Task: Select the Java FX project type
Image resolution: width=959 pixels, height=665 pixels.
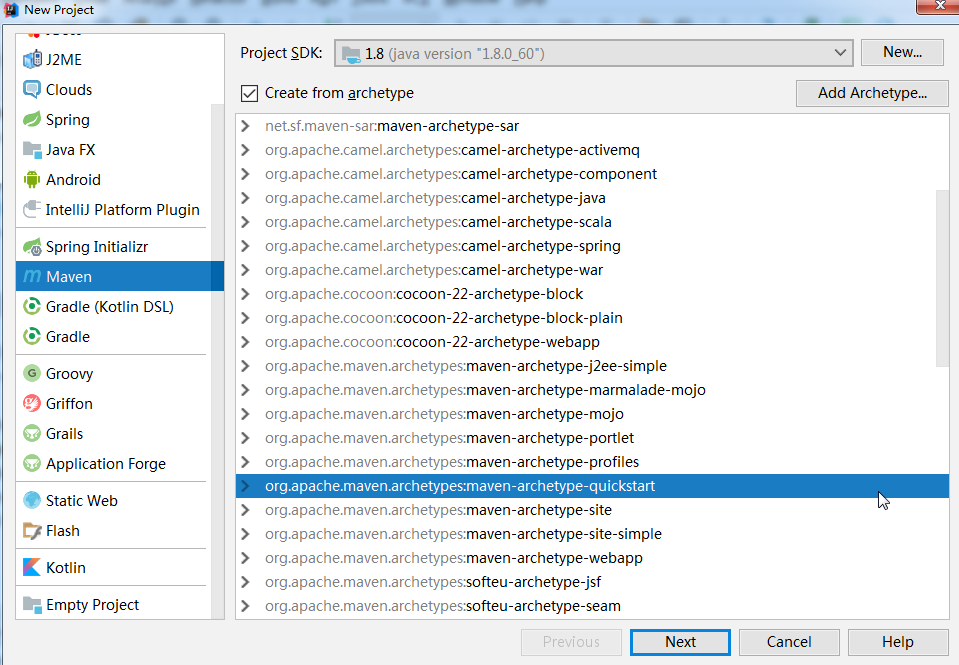Action: [x=113, y=149]
